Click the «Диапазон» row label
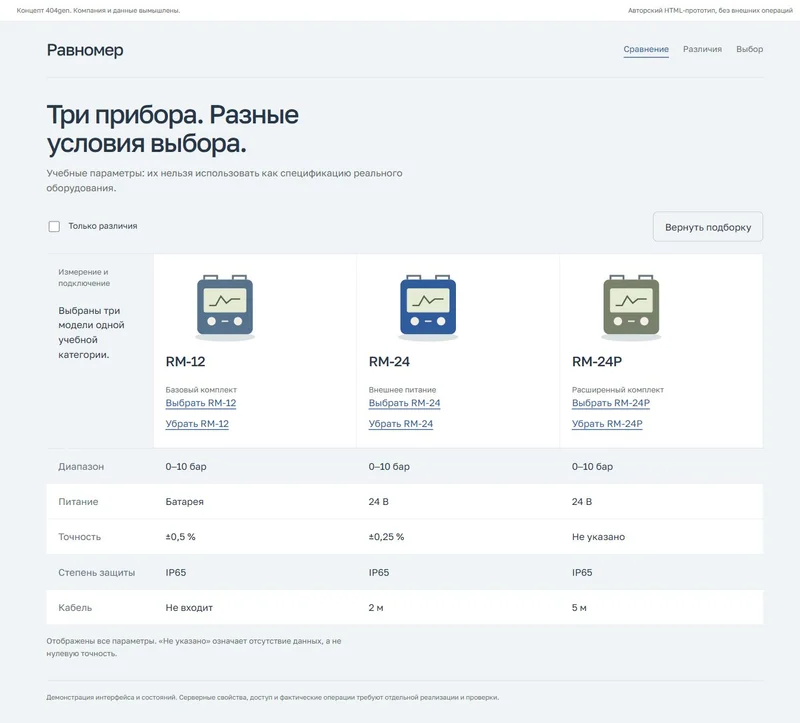800x723 pixels. click(x=81, y=467)
